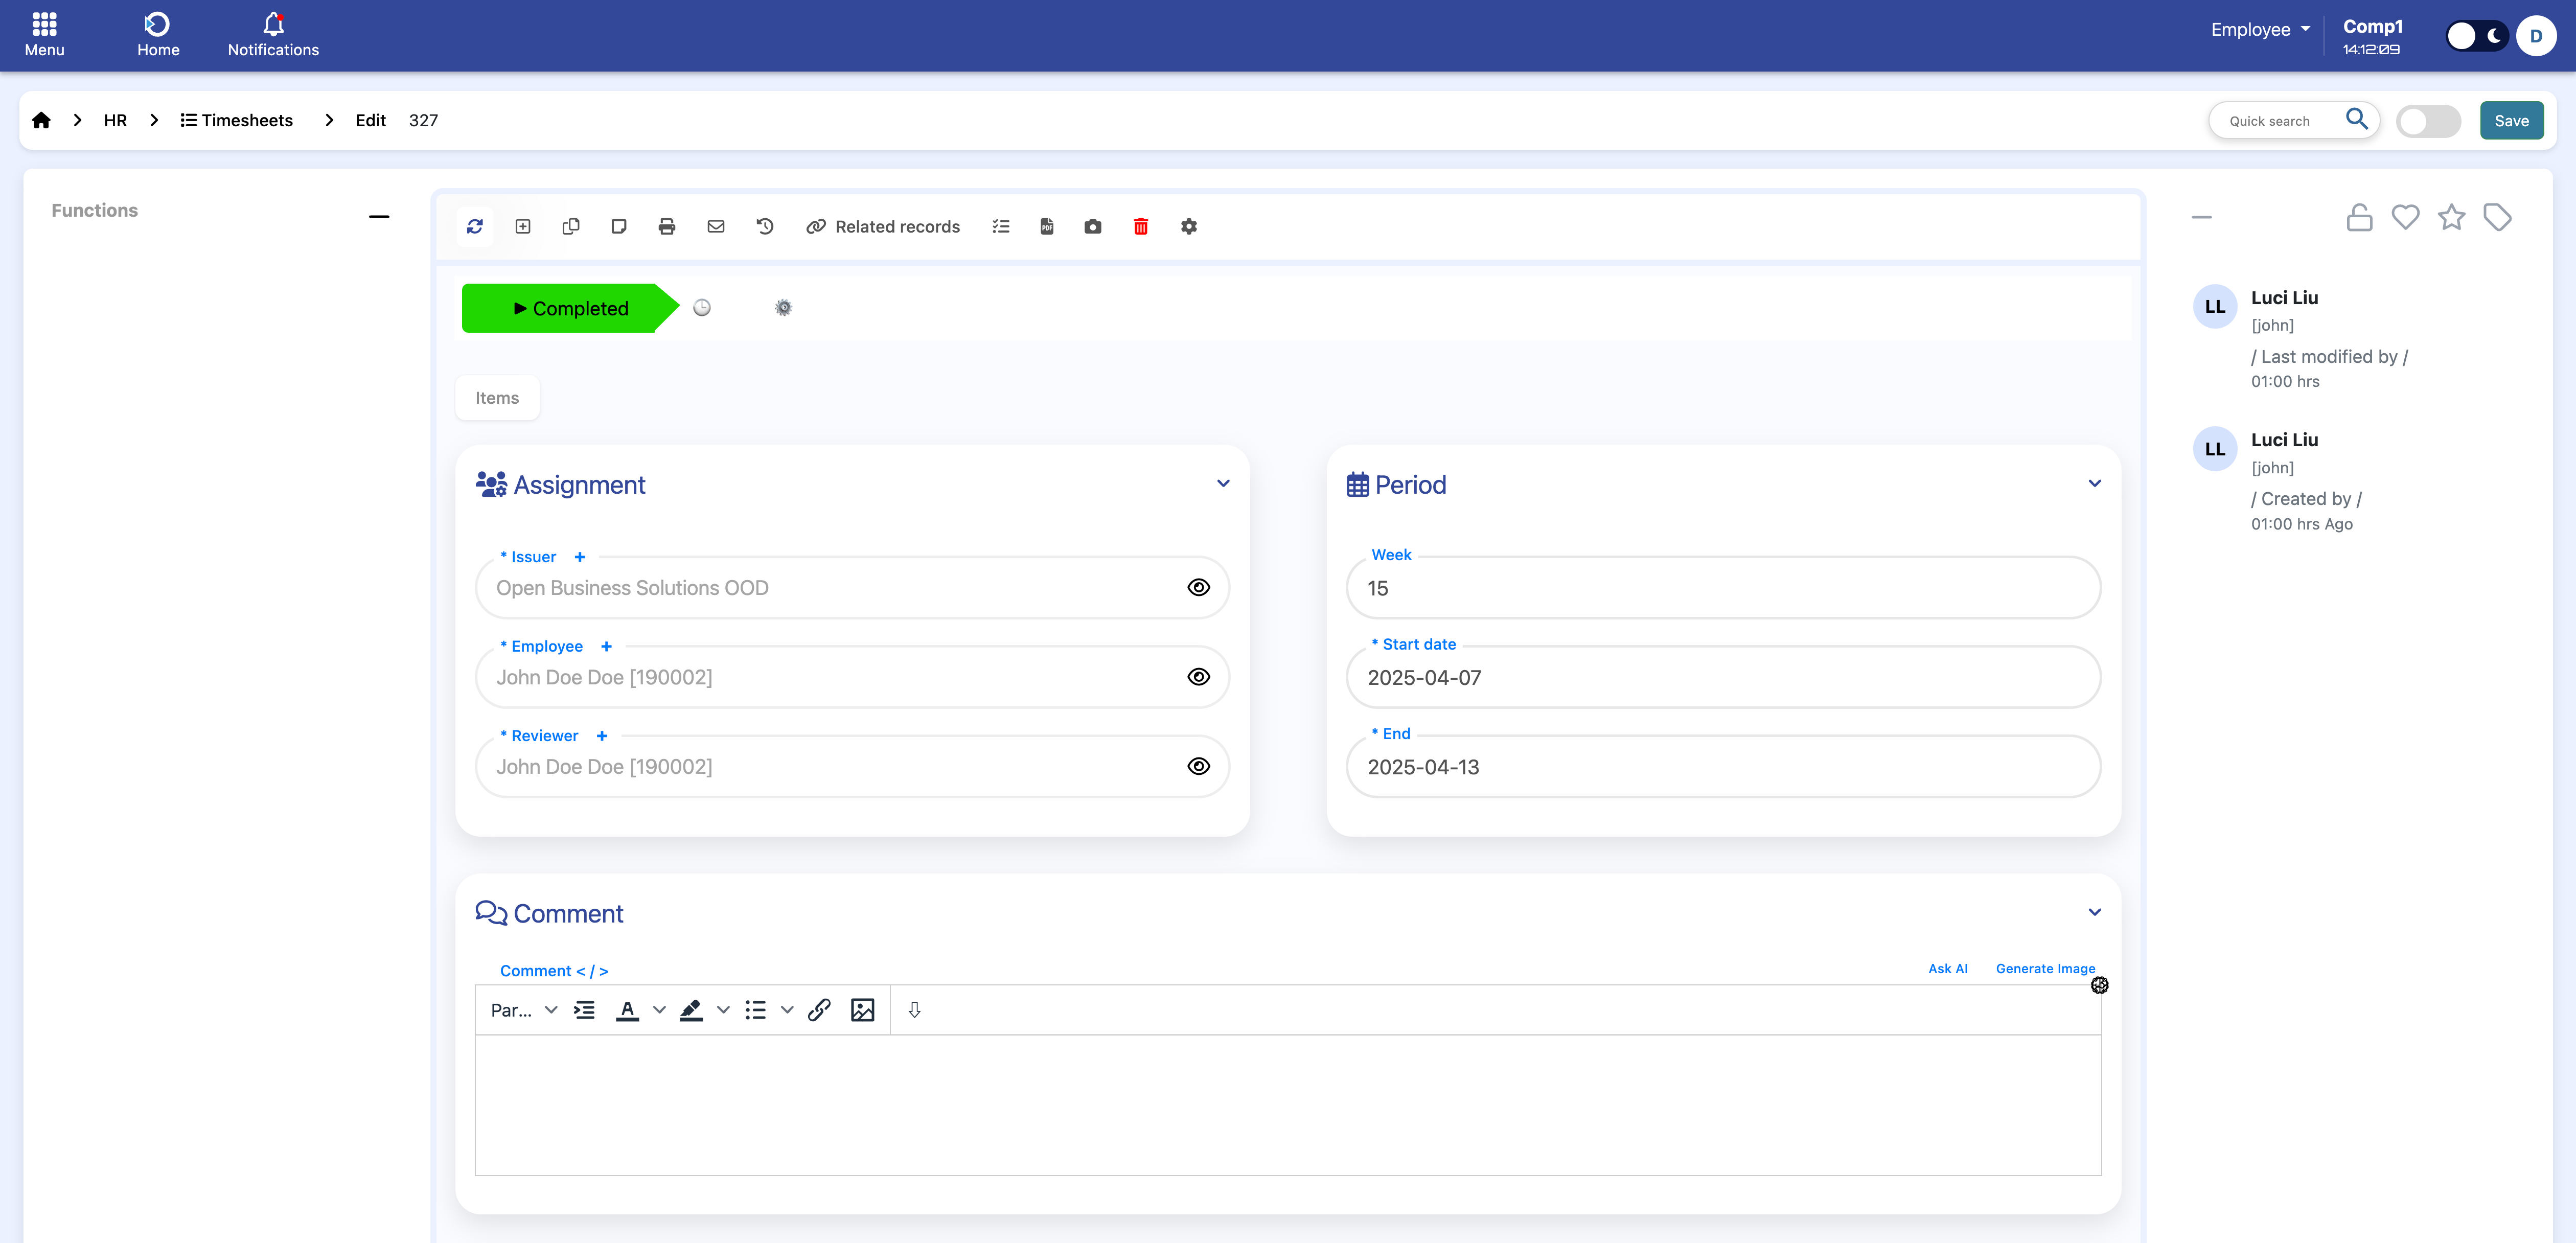
Task: Insert link in comment editor
Action: tap(819, 1010)
